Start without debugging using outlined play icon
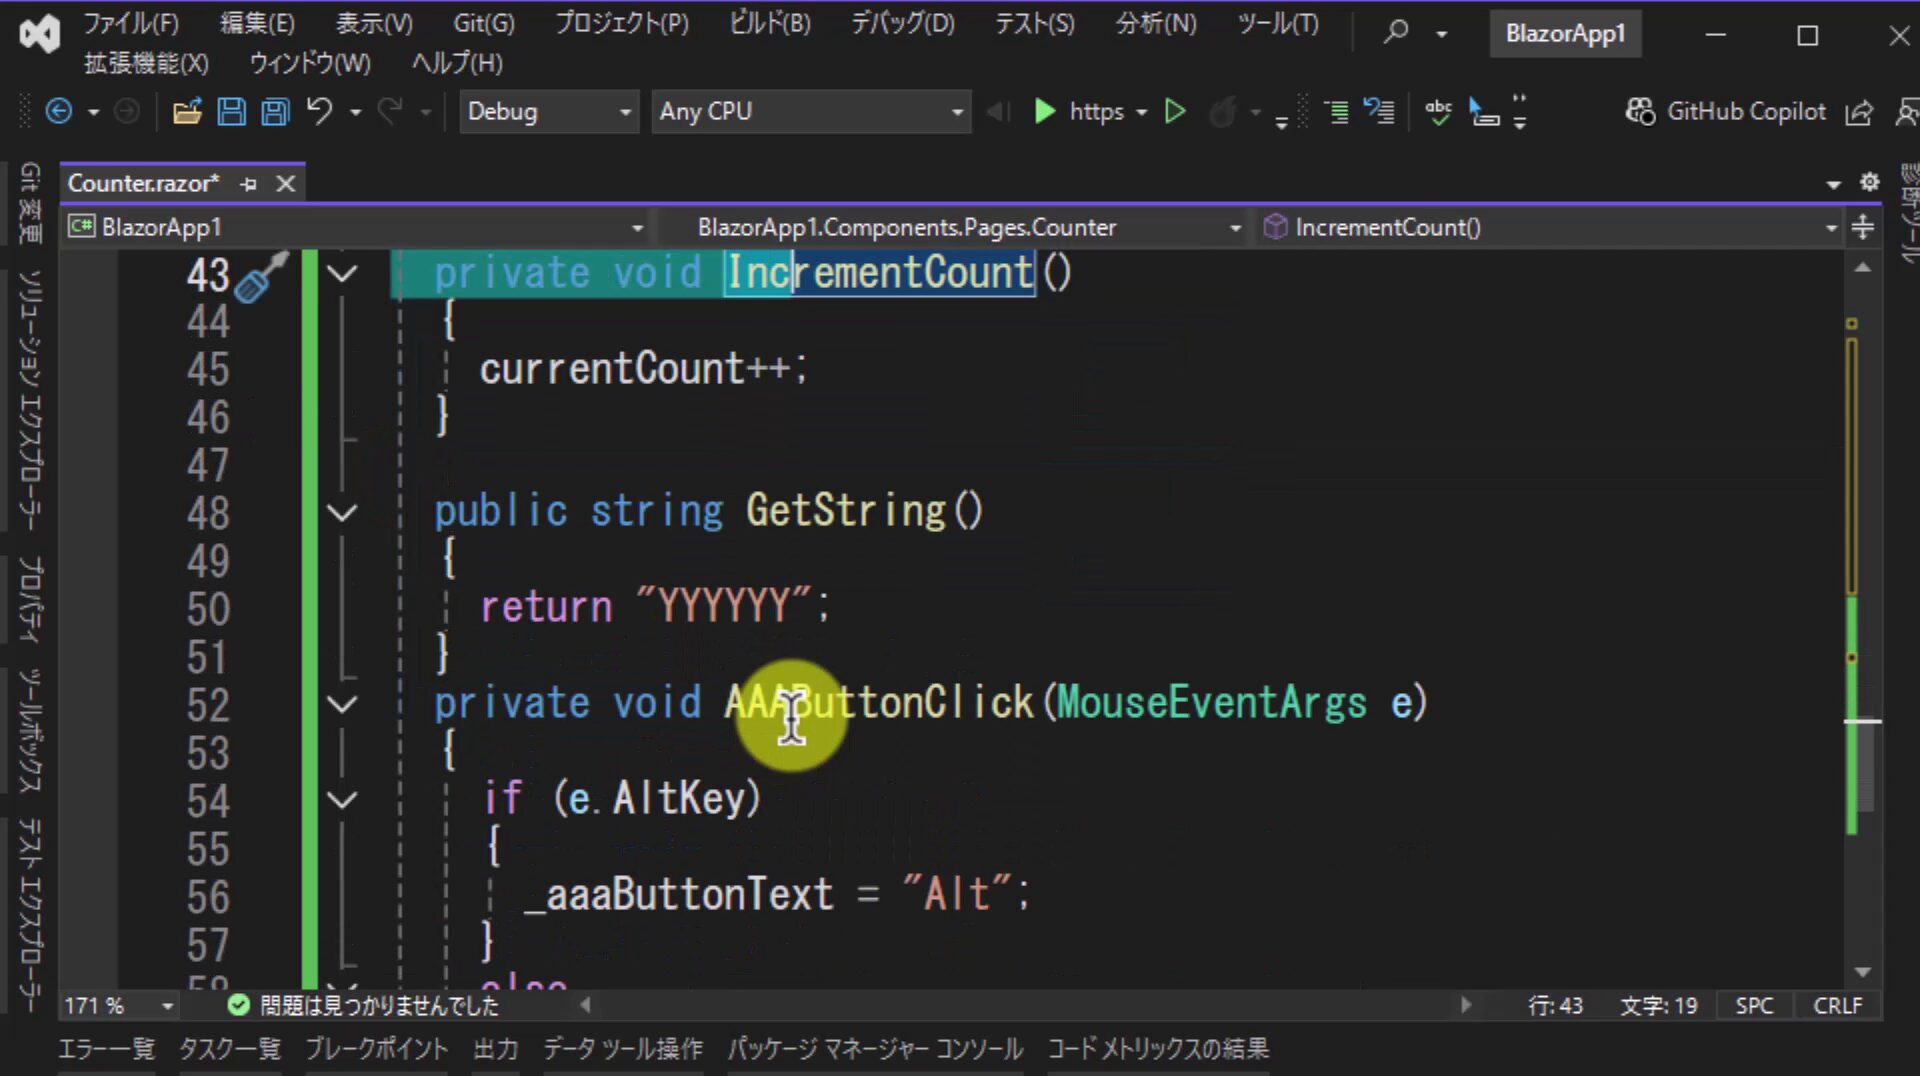The image size is (1920, 1076). click(1175, 111)
